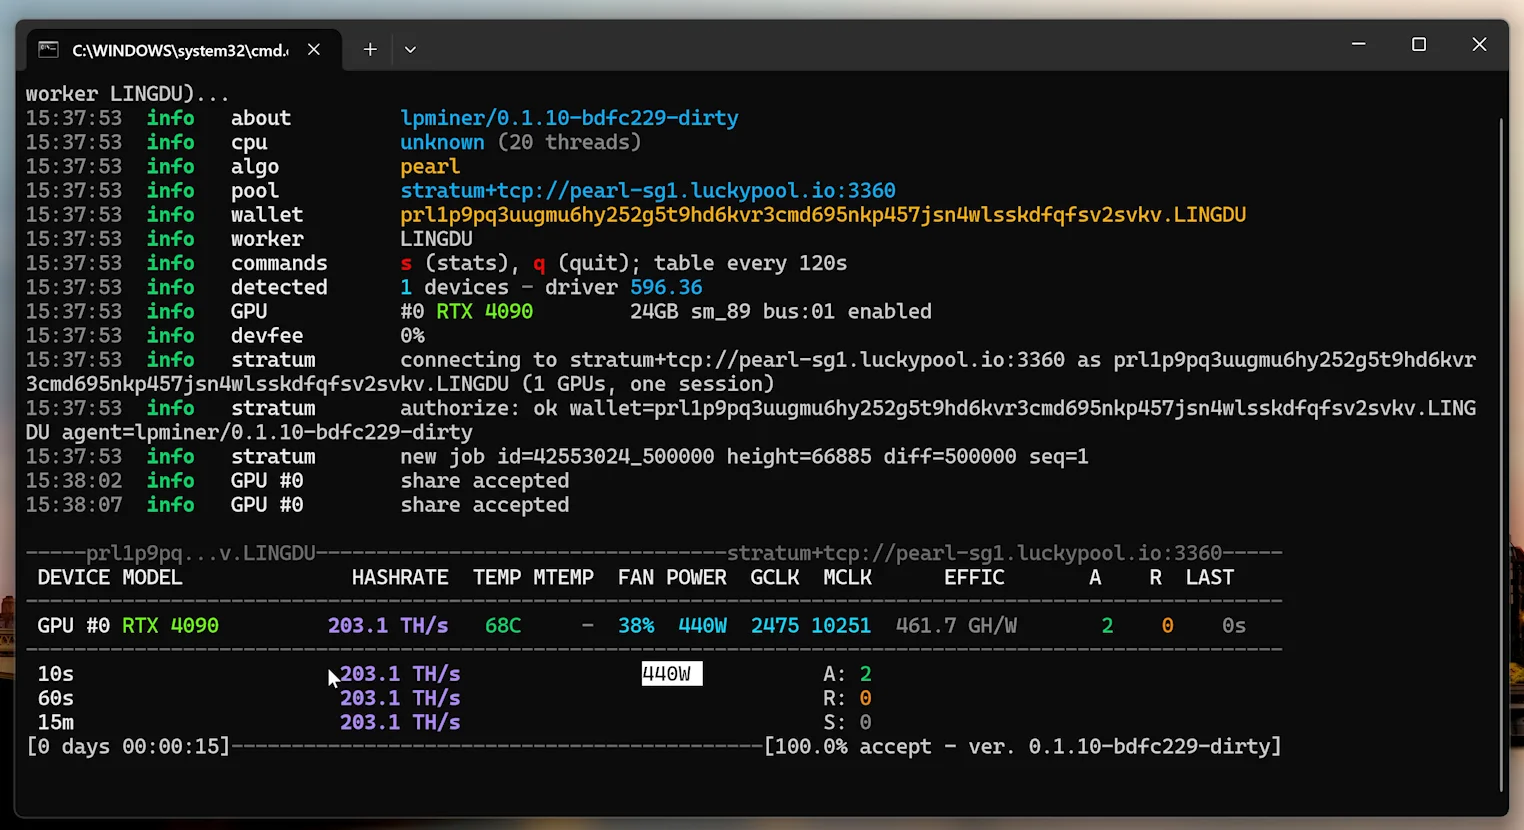The image size is (1524, 830).
Task: Click the 'pearl' algo value
Action: pyautogui.click(x=430, y=167)
